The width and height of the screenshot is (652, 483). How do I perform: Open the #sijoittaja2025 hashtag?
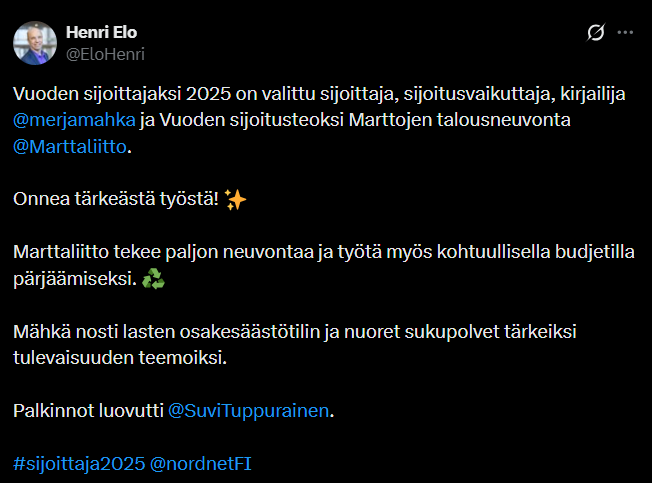tap(78, 463)
